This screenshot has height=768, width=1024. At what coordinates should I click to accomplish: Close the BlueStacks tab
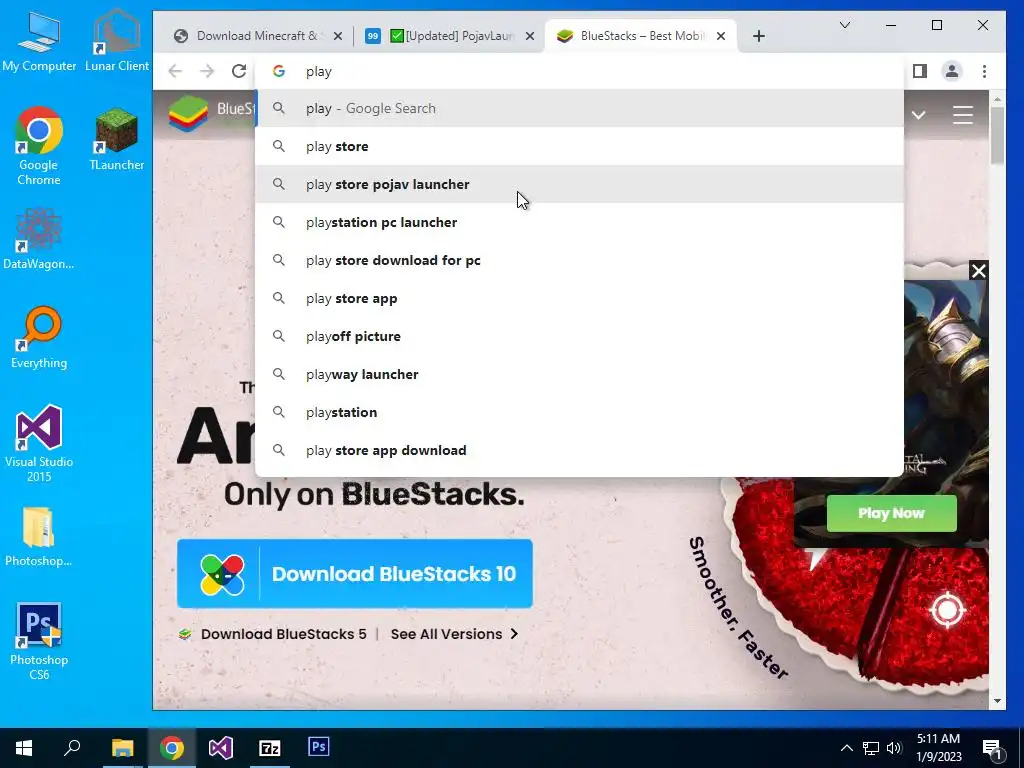720,36
